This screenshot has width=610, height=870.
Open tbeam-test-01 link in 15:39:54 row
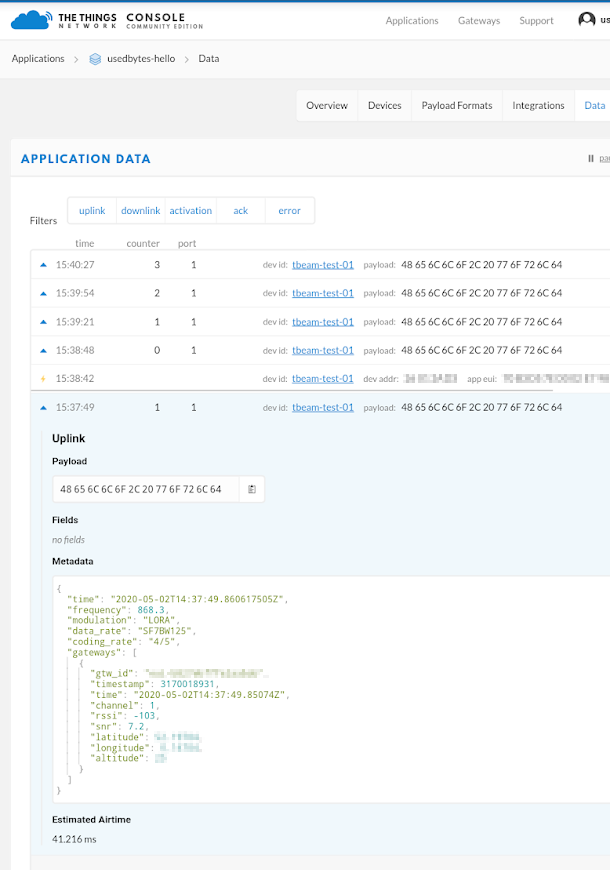coord(323,294)
